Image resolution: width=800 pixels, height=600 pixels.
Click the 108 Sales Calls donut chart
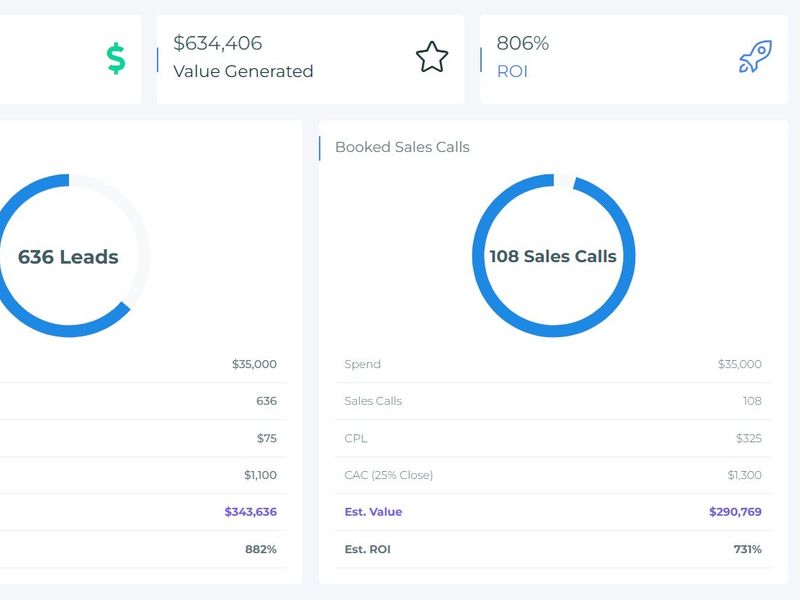(x=553, y=256)
